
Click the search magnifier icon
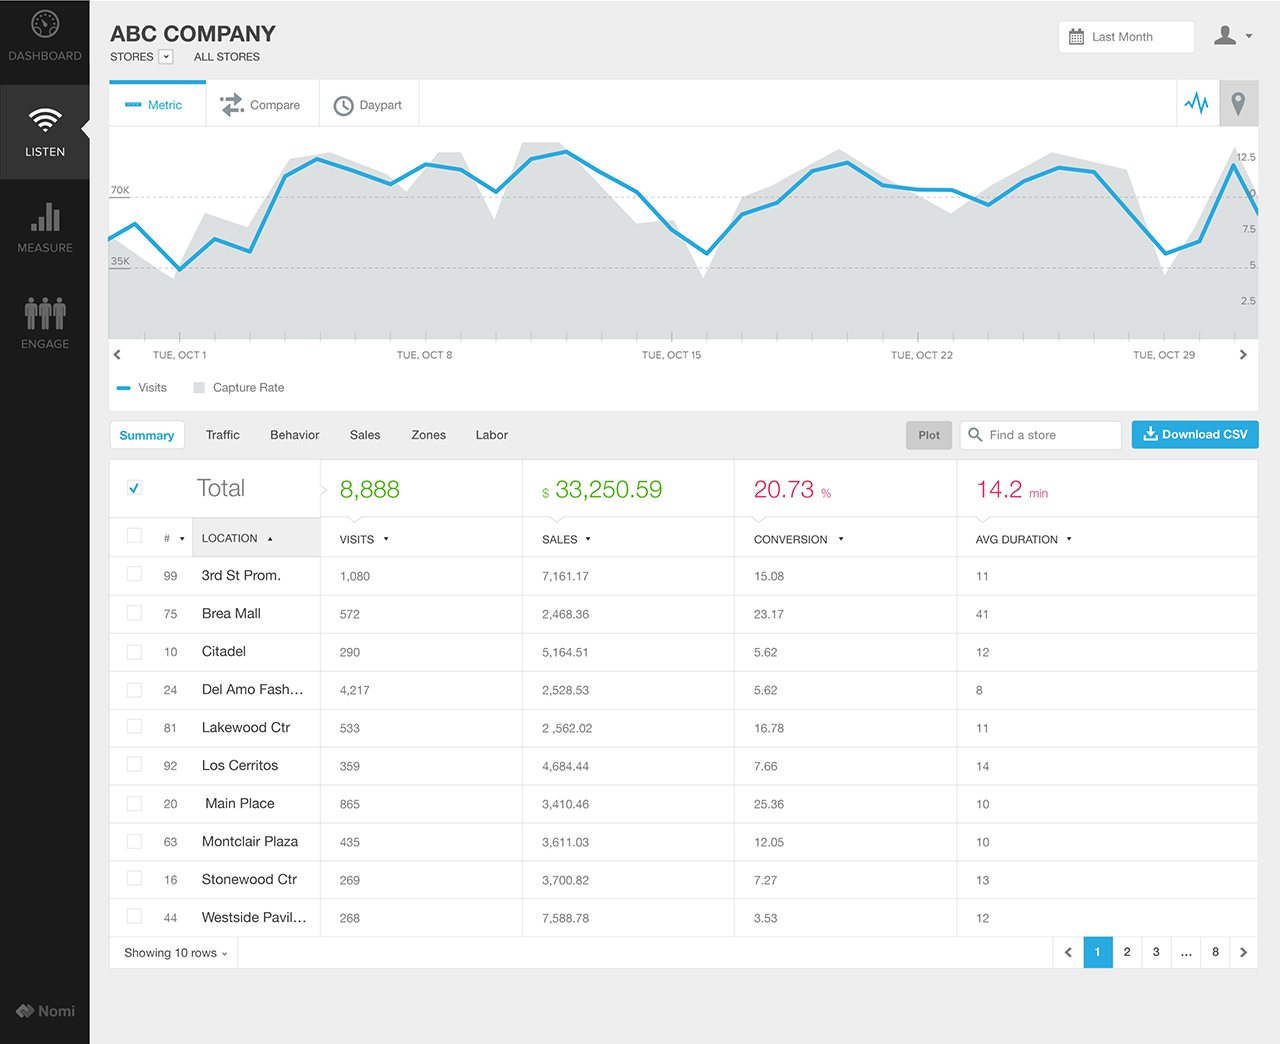tap(975, 434)
